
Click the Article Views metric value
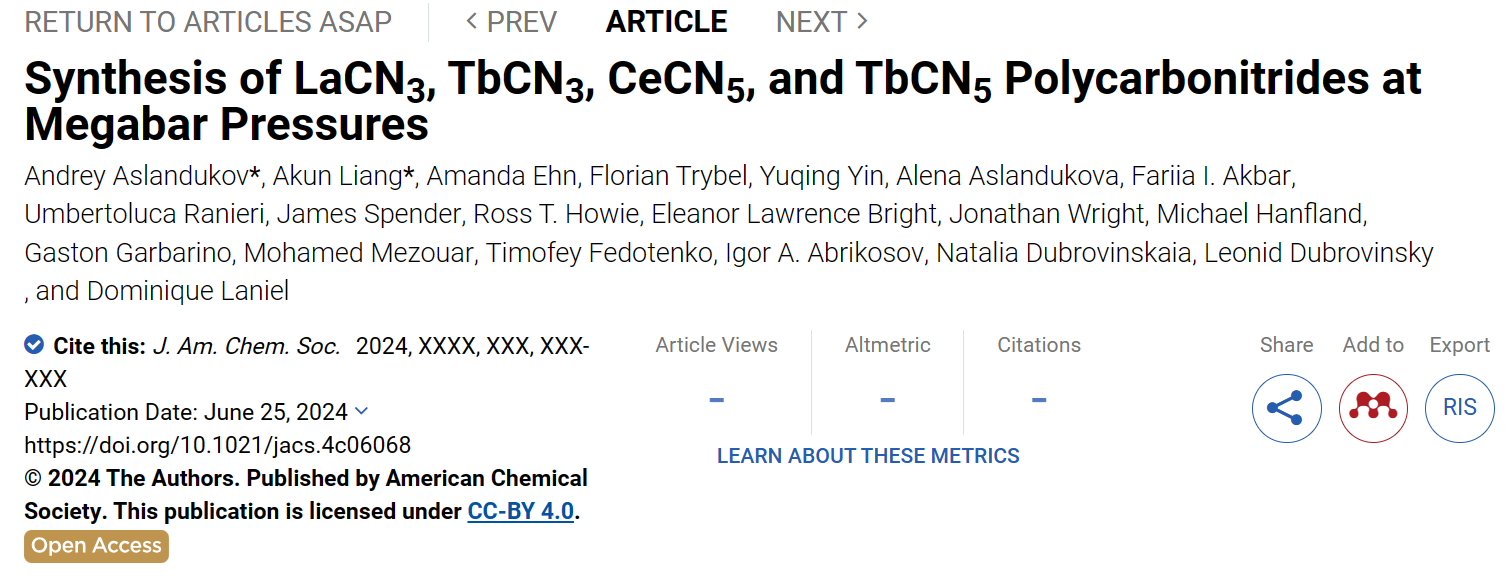(716, 400)
